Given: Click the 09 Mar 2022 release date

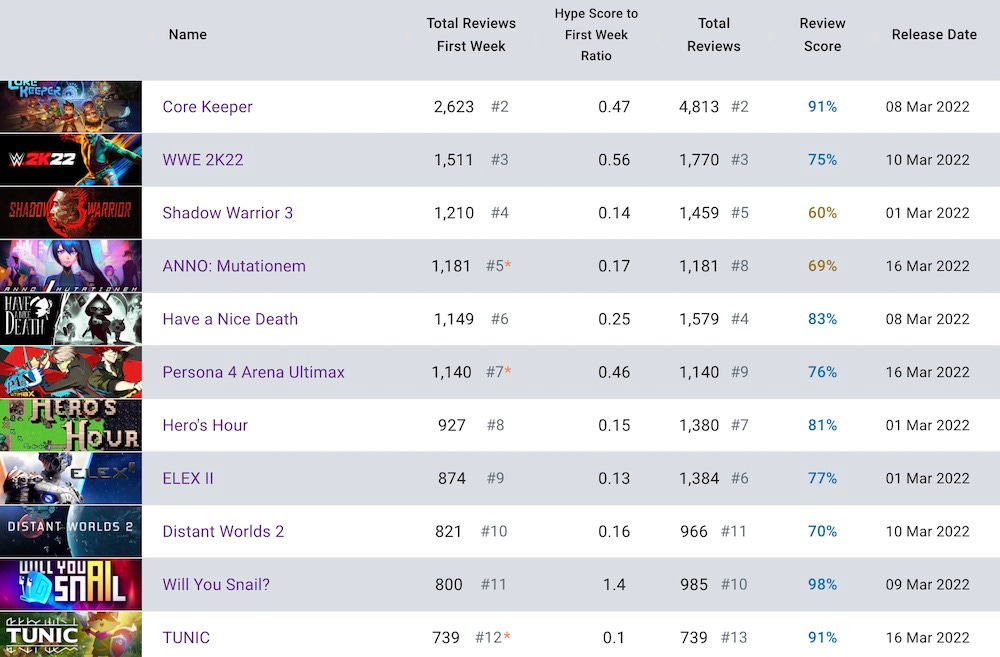Looking at the screenshot, I should [928, 584].
